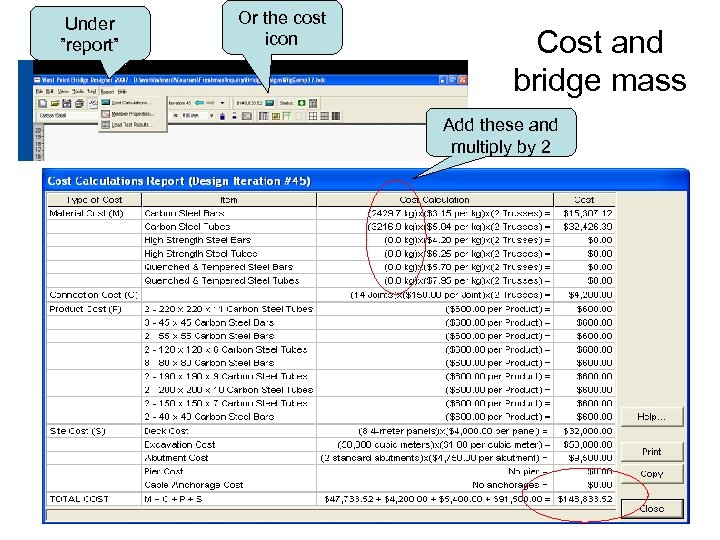Go to previous iteration with cyan arrow

pos(199,103)
